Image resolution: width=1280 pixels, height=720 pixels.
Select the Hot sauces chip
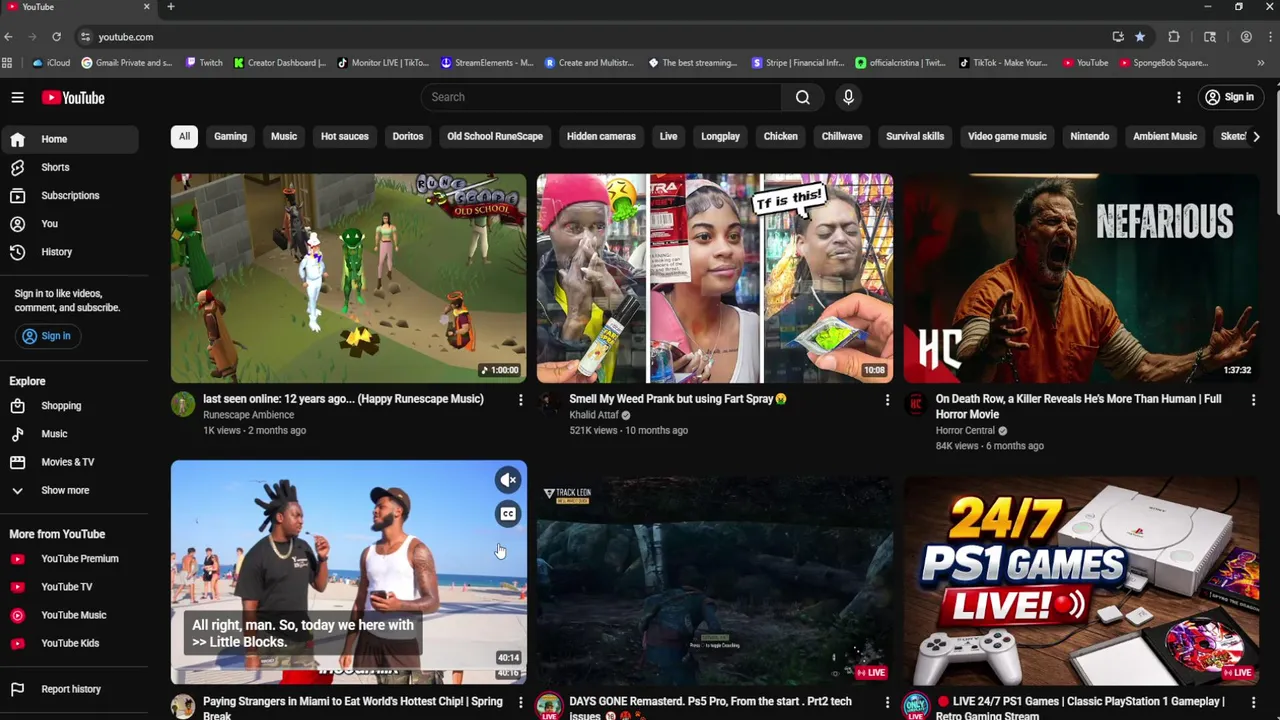click(344, 136)
